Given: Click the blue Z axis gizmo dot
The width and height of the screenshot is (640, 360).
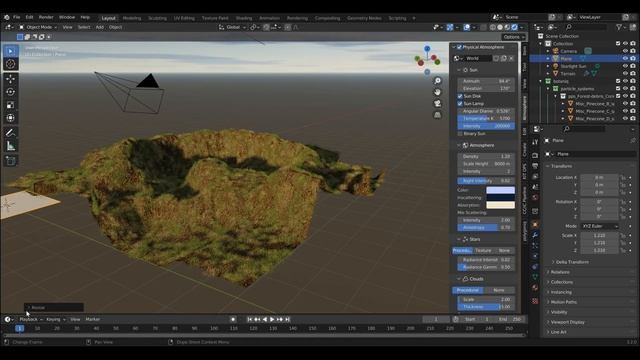Looking at the screenshot, I should pyautogui.click(x=427, y=49).
